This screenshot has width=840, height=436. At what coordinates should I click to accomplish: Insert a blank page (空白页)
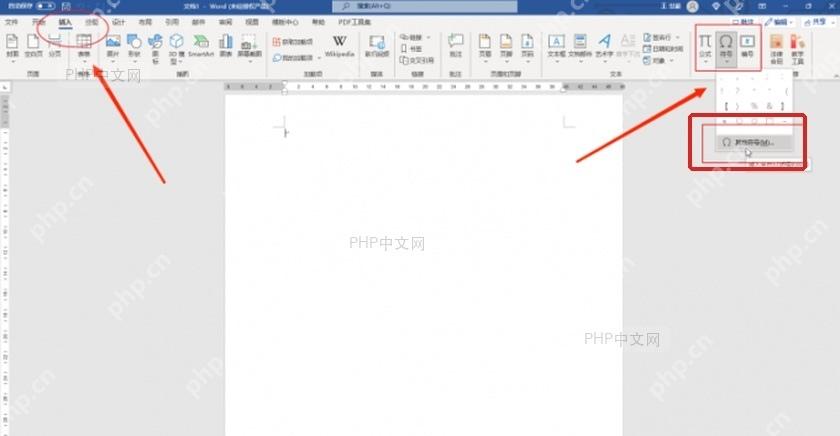tap(33, 46)
